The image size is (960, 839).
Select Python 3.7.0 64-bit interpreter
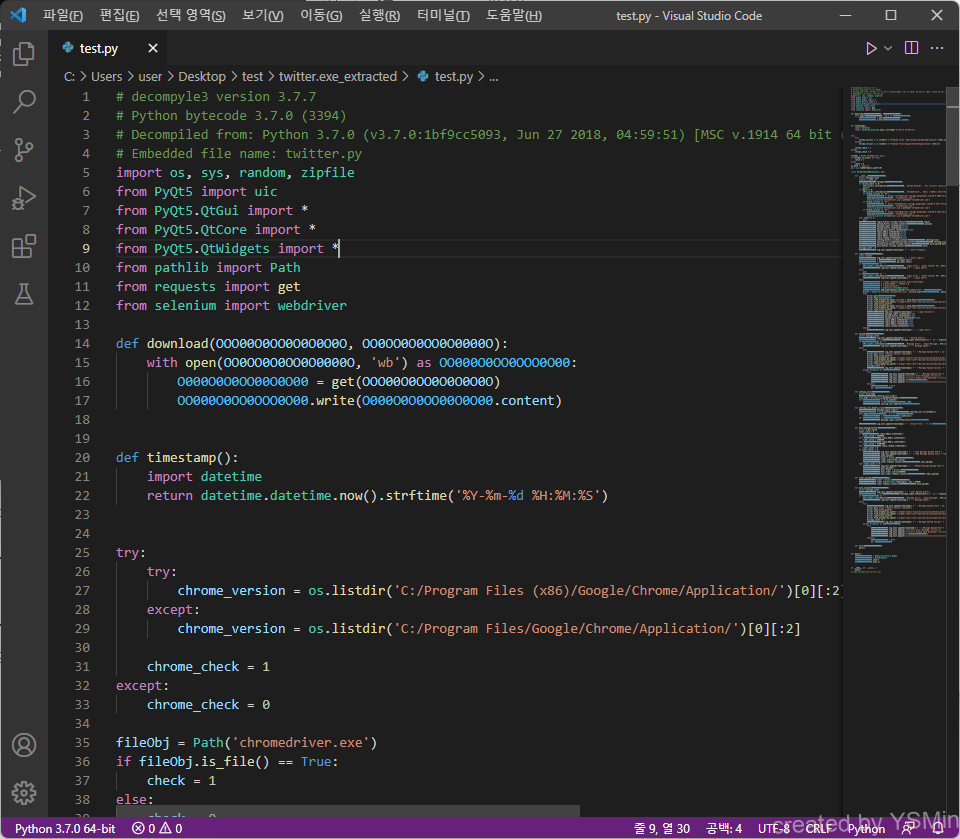[65, 829]
